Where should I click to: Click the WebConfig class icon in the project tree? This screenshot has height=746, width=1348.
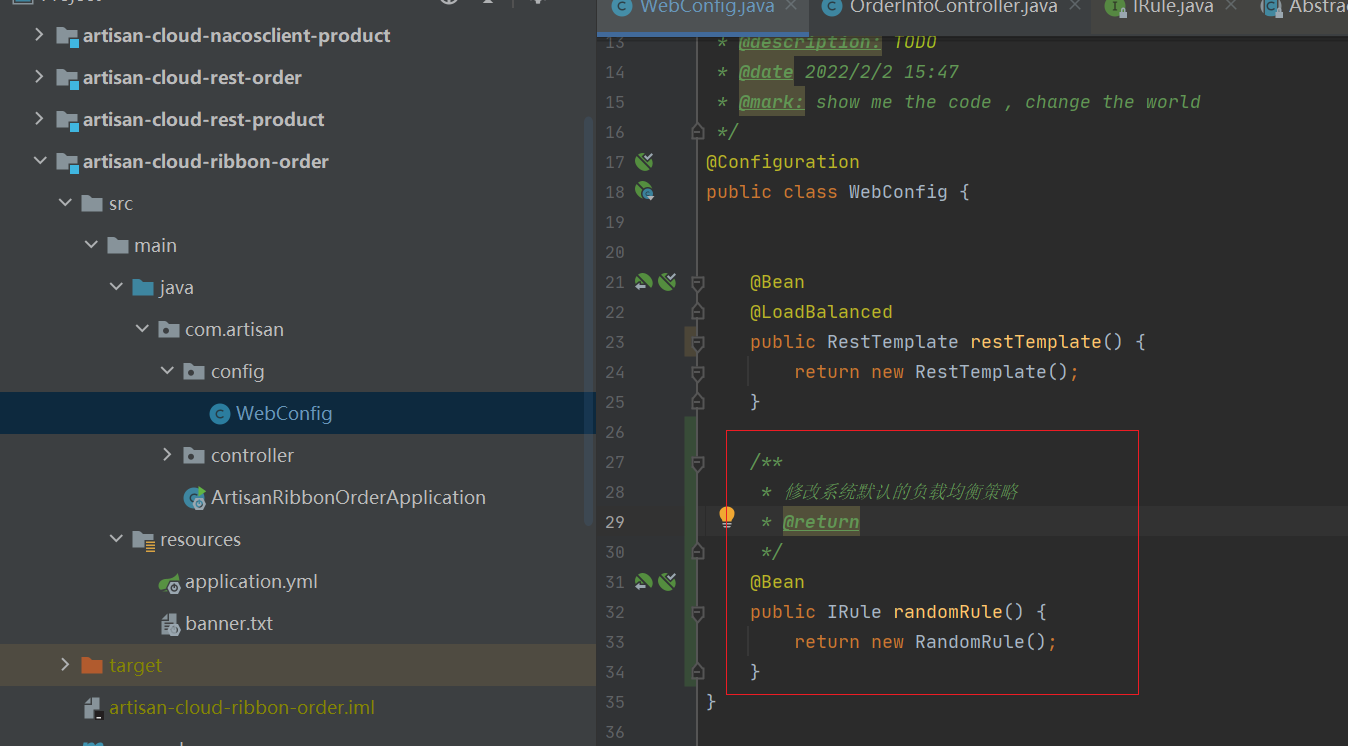(x=219, y=413)
